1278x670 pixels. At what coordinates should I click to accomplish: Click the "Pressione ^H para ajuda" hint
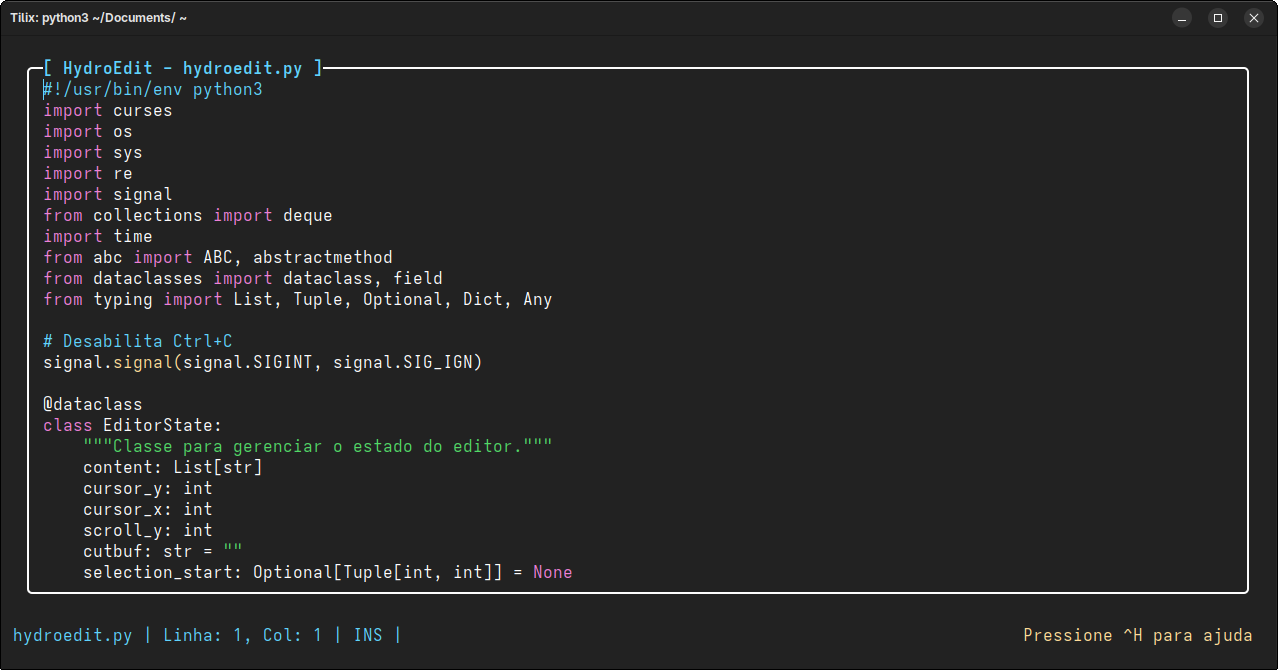[1137, 635]
